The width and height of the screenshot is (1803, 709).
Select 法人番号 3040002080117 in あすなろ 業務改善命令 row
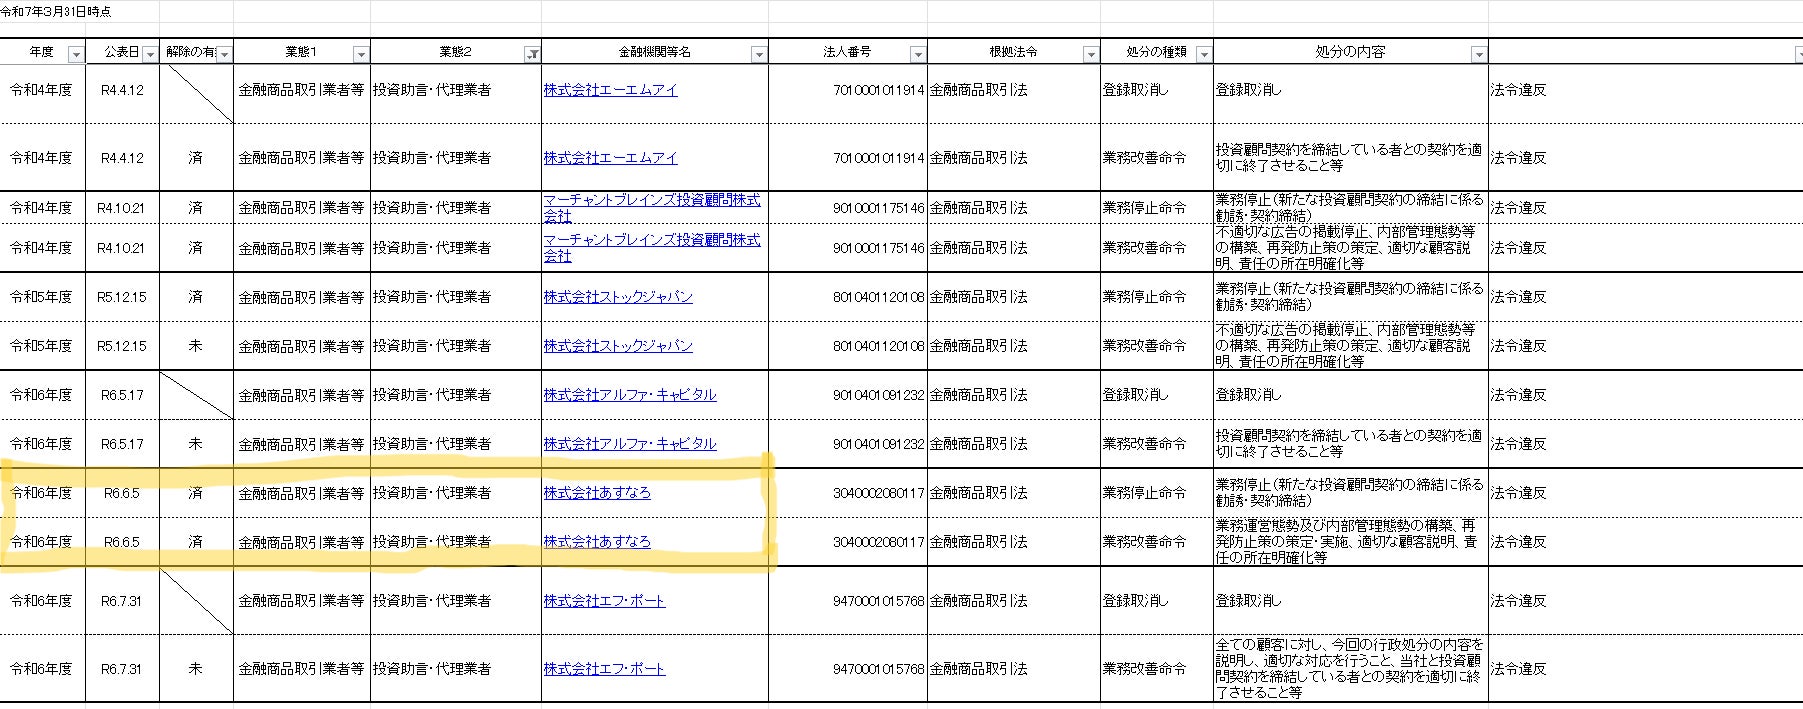848,542
